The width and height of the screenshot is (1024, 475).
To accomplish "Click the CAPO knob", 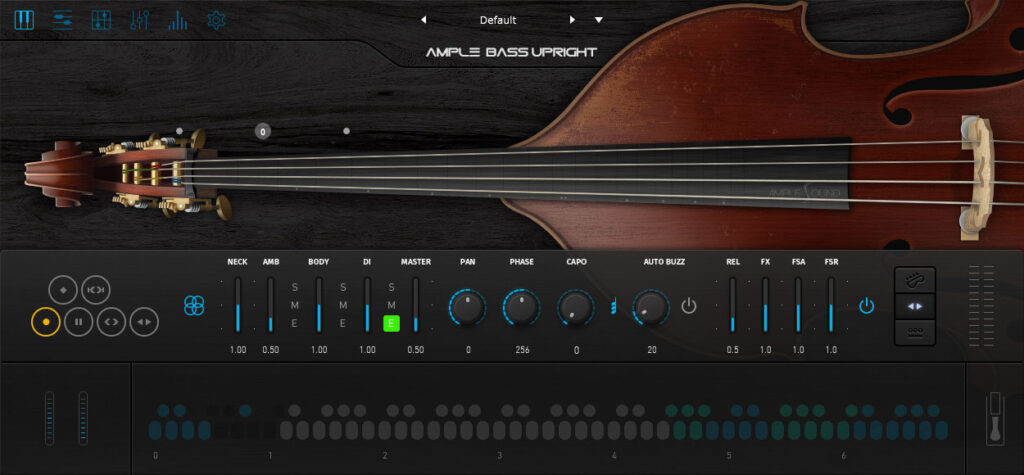I will coord(575,307).
